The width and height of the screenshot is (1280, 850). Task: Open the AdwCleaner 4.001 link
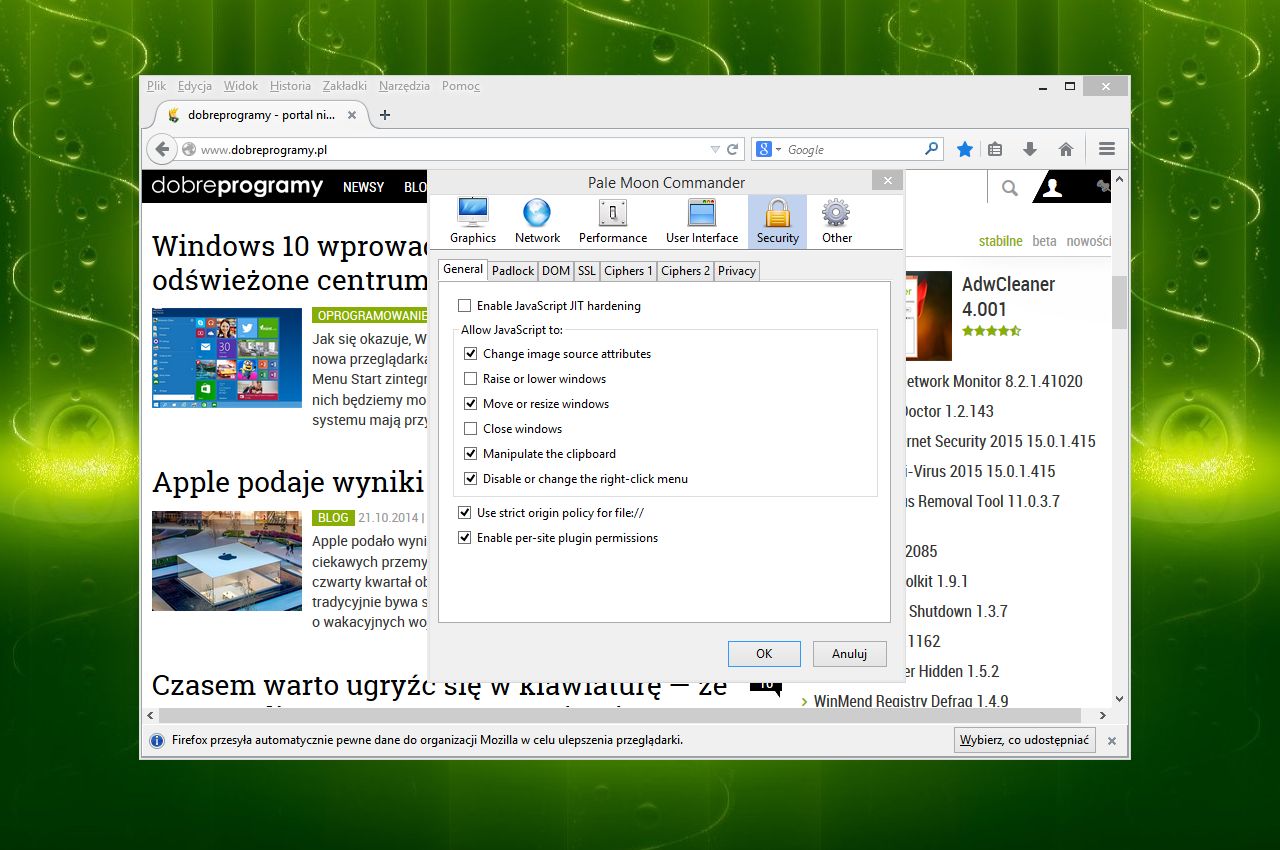click(x=1008, y=297)
